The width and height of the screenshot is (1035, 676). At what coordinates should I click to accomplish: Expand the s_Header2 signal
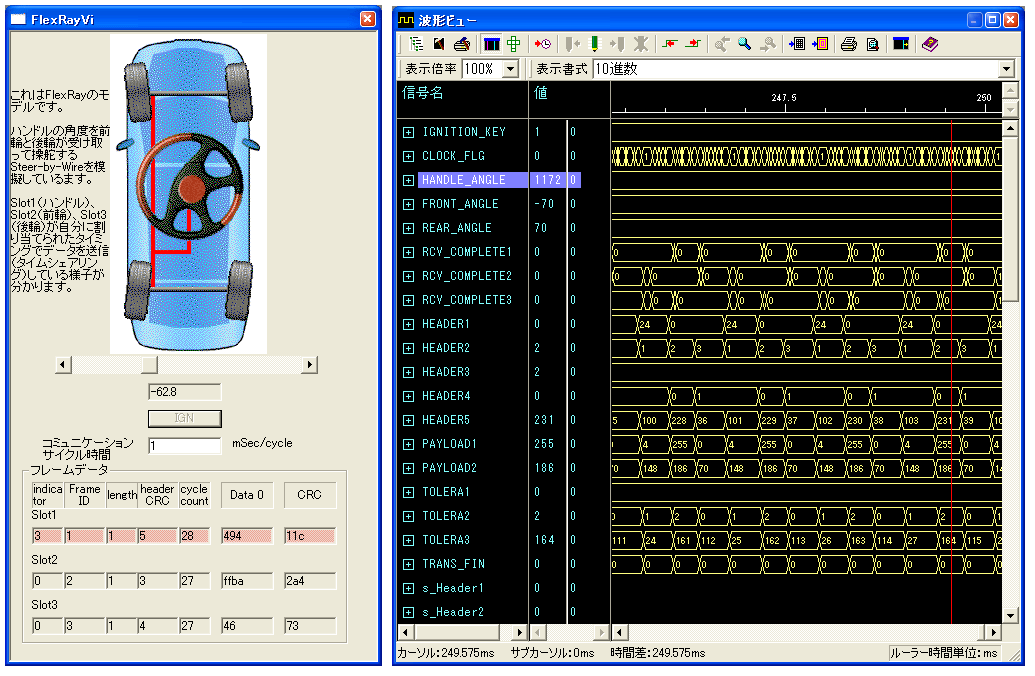pyautogui.click(x=409, y=613)
